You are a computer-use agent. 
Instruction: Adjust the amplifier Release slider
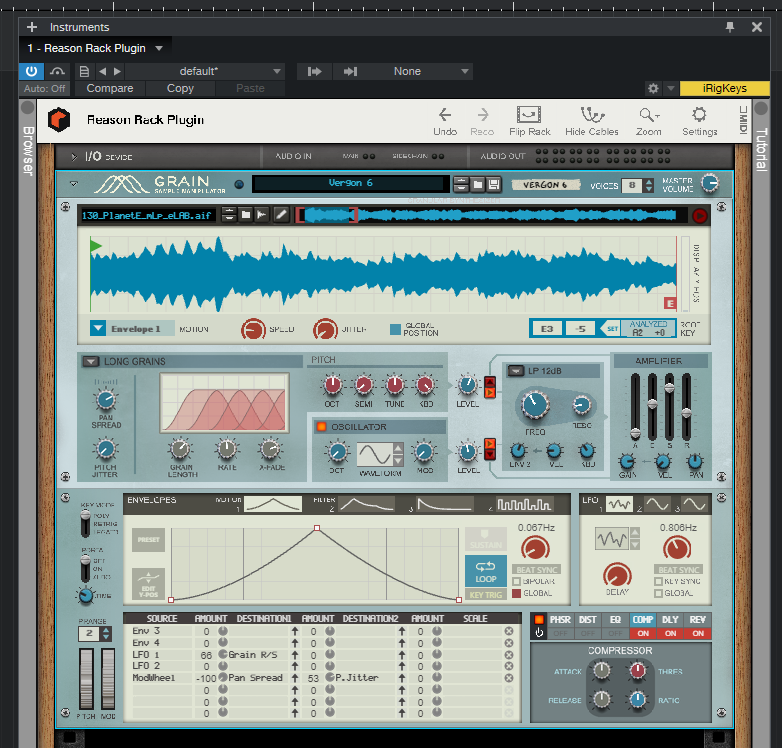(686, 412)
